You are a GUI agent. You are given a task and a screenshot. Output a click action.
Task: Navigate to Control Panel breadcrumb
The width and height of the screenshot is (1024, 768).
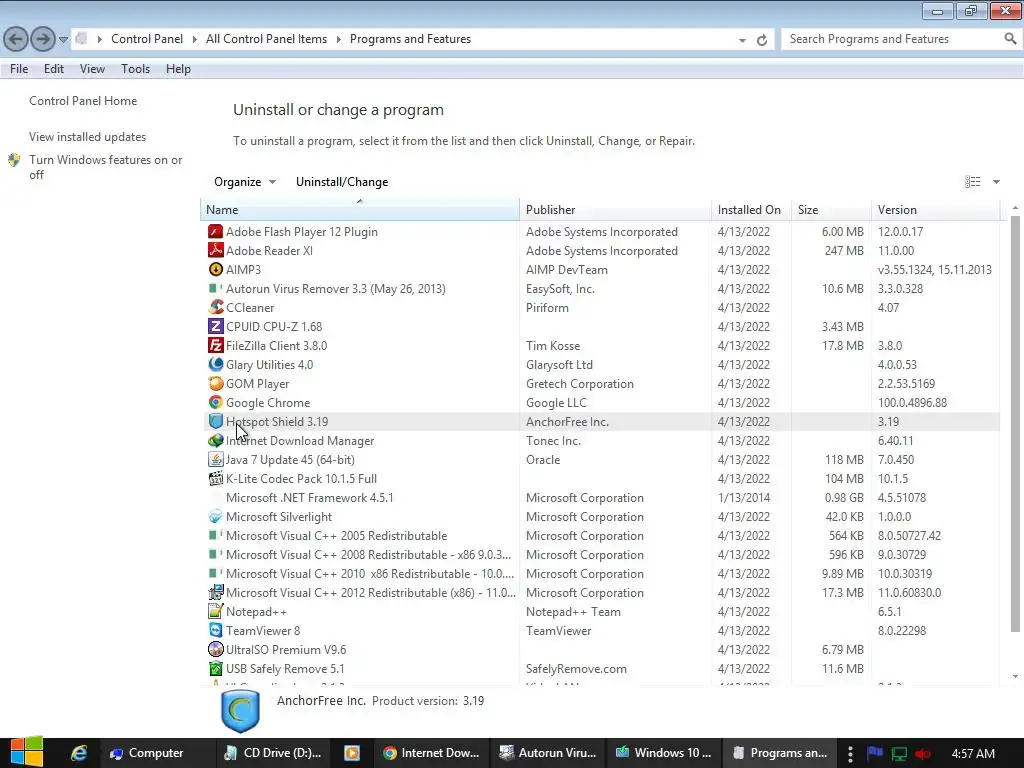pos(147,39)
